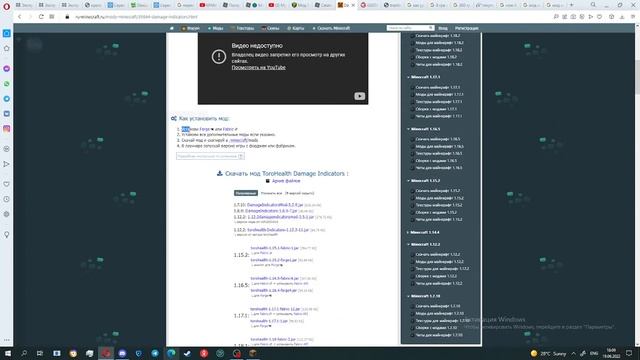This screenshot has height=360, width=640.
Task: Click the Вход login link
Action: tap(443, 28)
